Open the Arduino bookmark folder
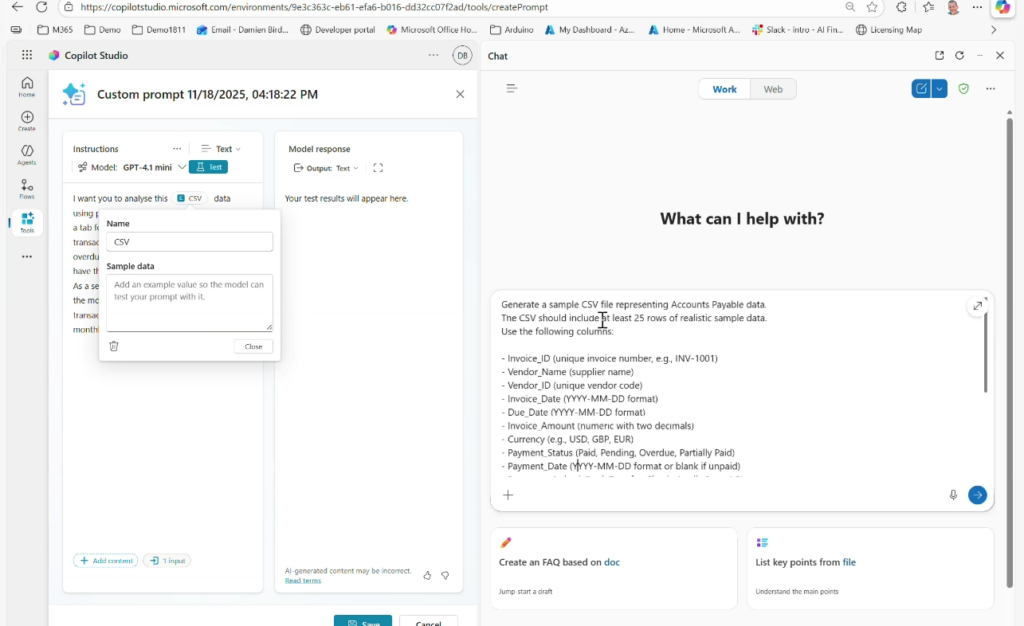The height and width of the screenshot is (626, 1024). (x=511, y=30)
